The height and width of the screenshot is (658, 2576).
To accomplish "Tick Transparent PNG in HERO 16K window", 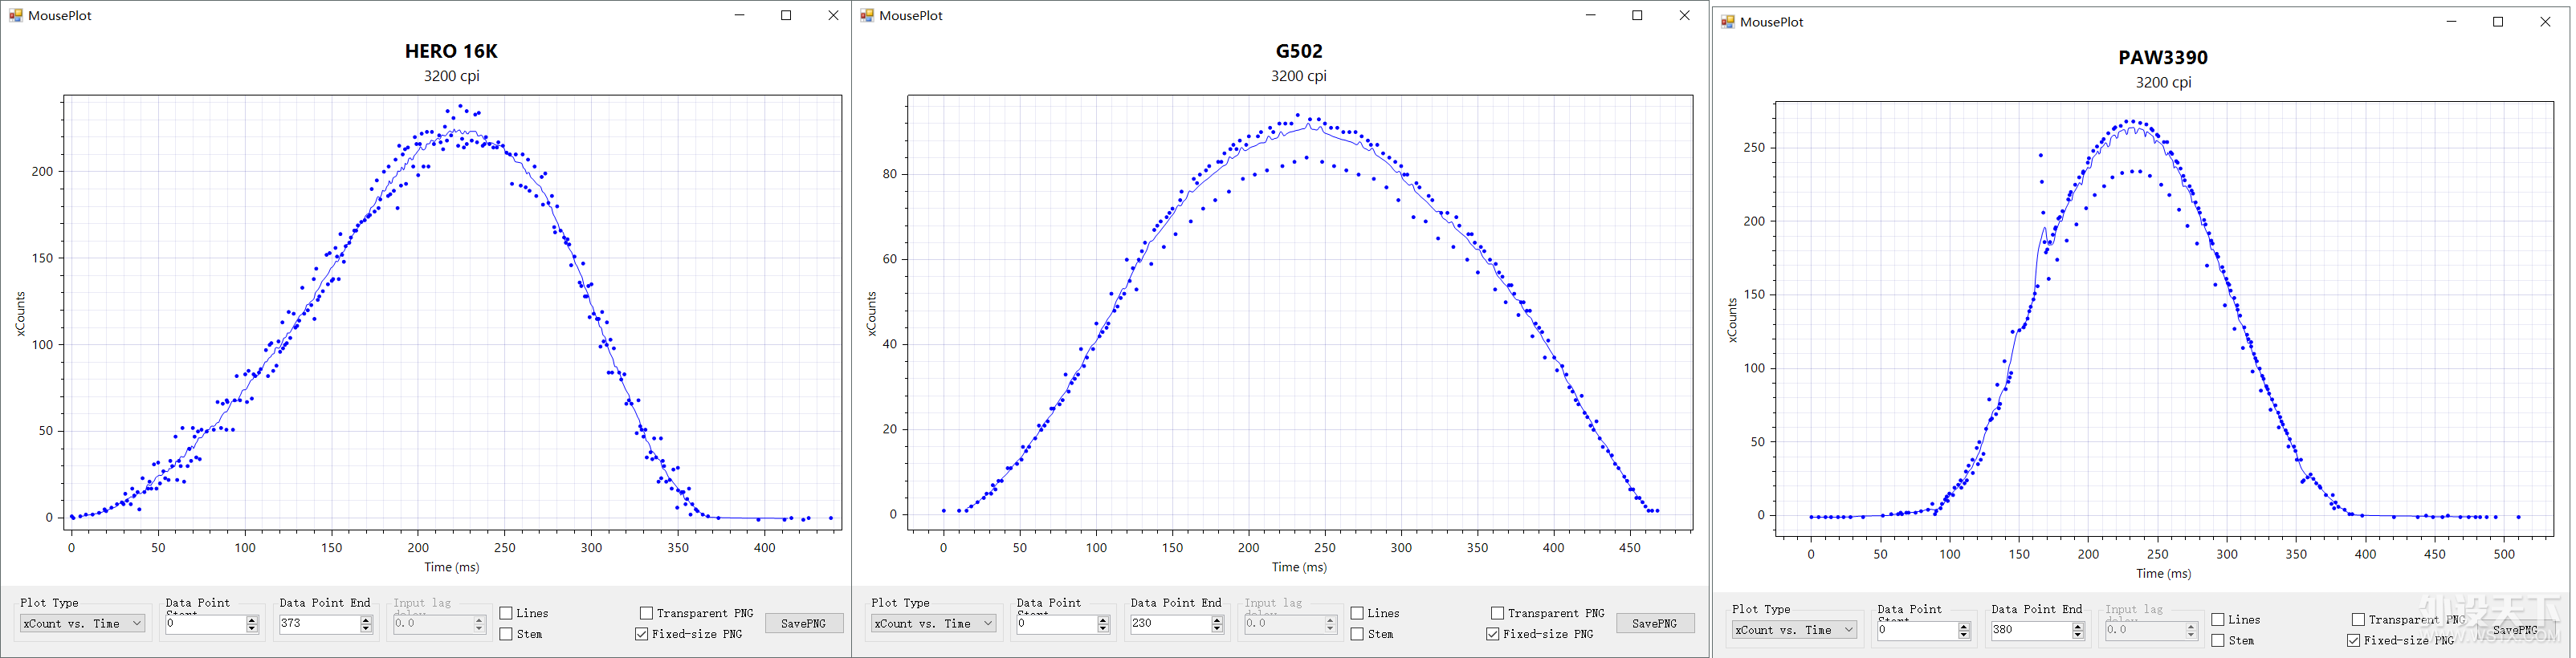I will point(646,613).
